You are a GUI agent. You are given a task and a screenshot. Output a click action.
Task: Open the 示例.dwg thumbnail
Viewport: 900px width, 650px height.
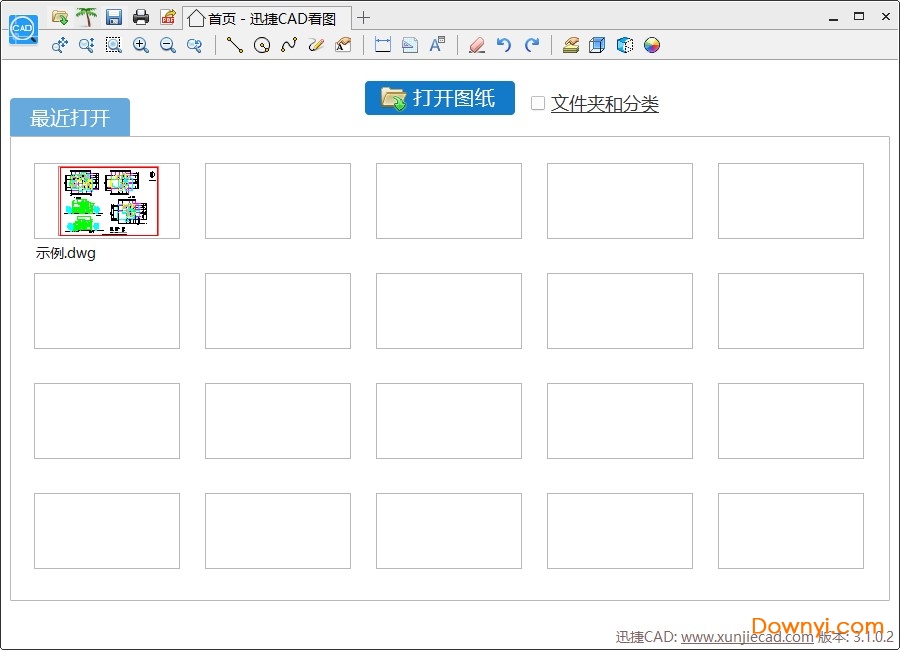click(107, 200)
